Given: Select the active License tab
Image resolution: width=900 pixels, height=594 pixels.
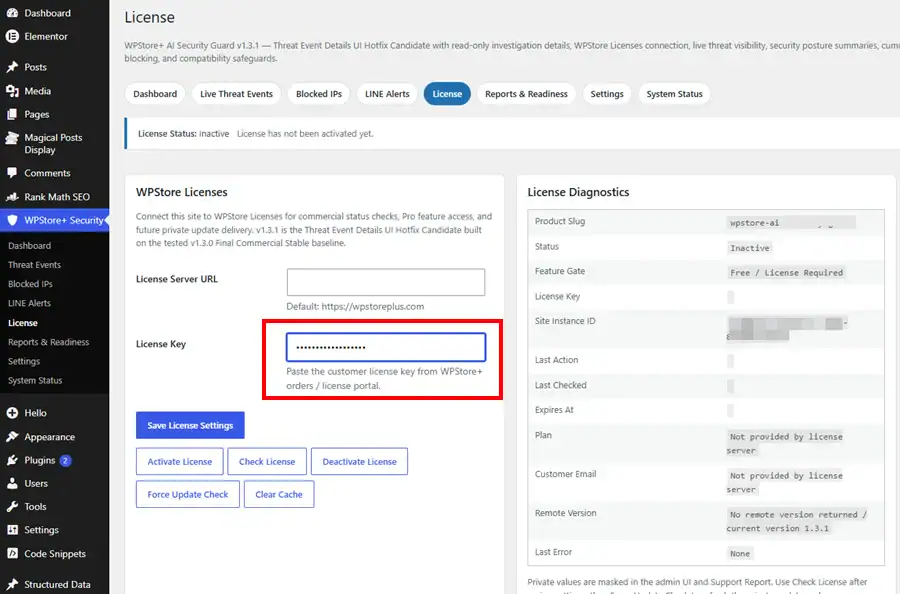Looking at the screenshot, I should tap(447, 94).
